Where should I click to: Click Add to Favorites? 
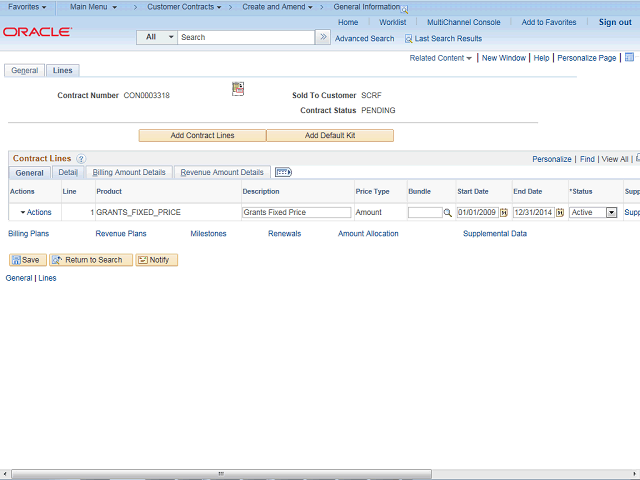click(549, 22)
